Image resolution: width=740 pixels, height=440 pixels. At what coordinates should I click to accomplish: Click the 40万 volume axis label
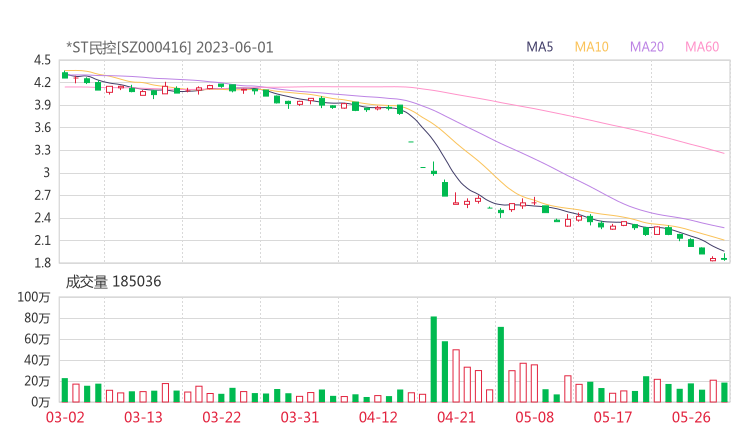37,360
